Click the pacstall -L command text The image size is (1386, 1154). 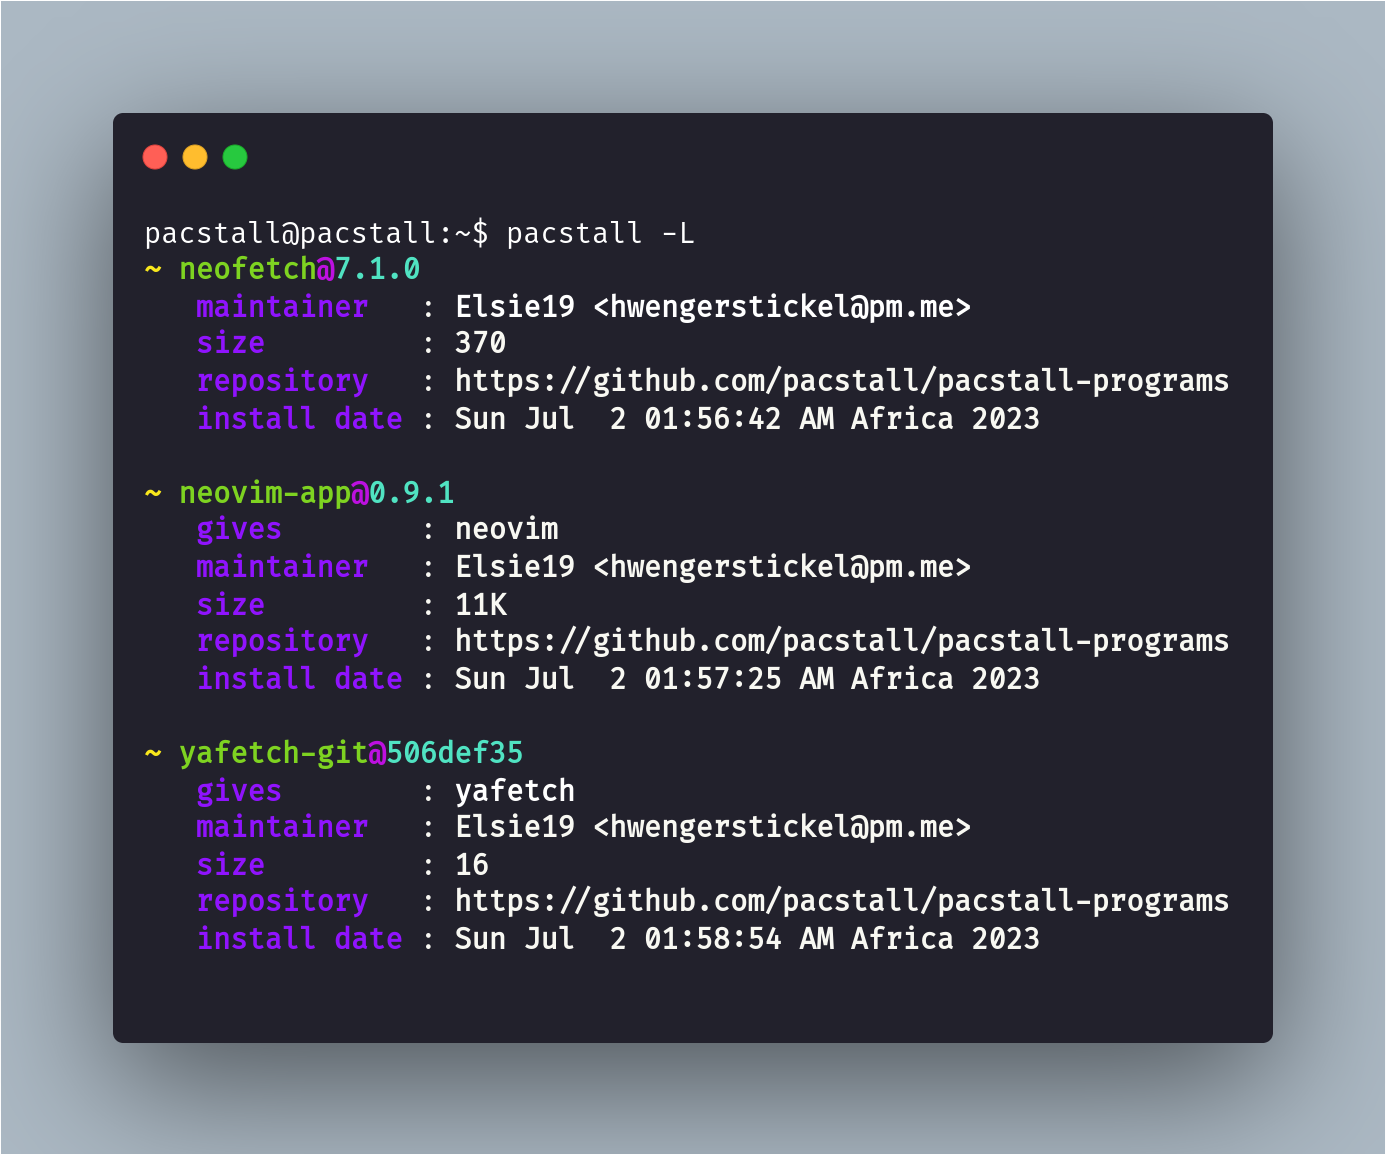pos(600,233)
